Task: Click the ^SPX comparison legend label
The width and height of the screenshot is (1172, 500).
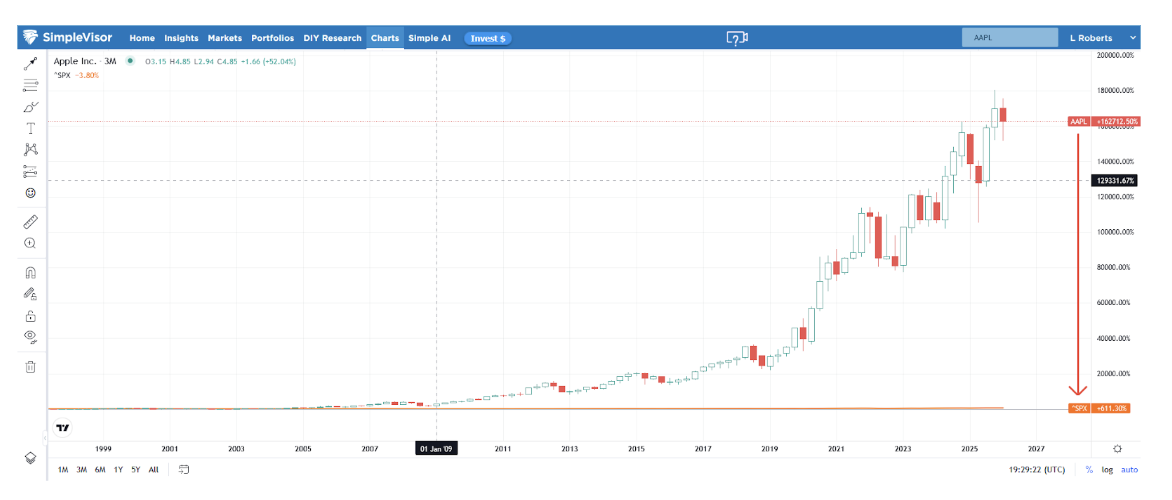Action: coord(61,75)
